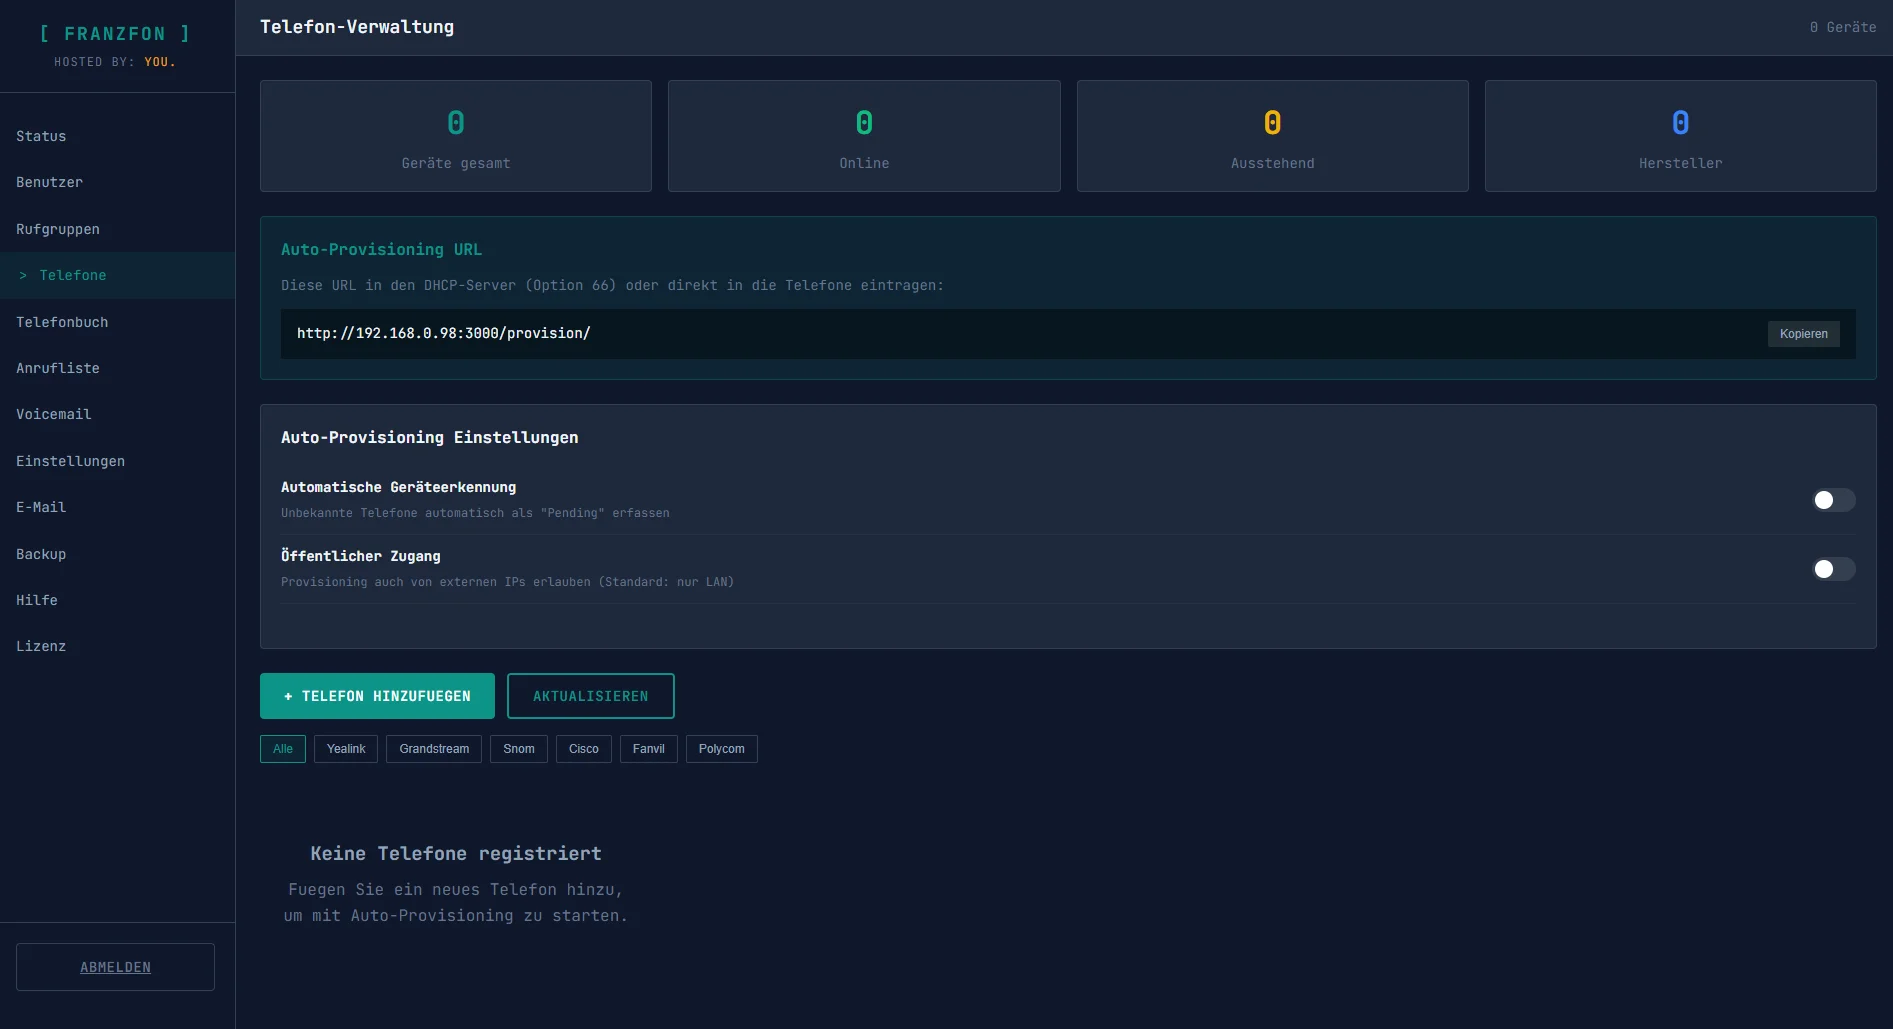Click the Abmelden logout link
This screenshot has width=1893, height=1029.
(115, 967)
